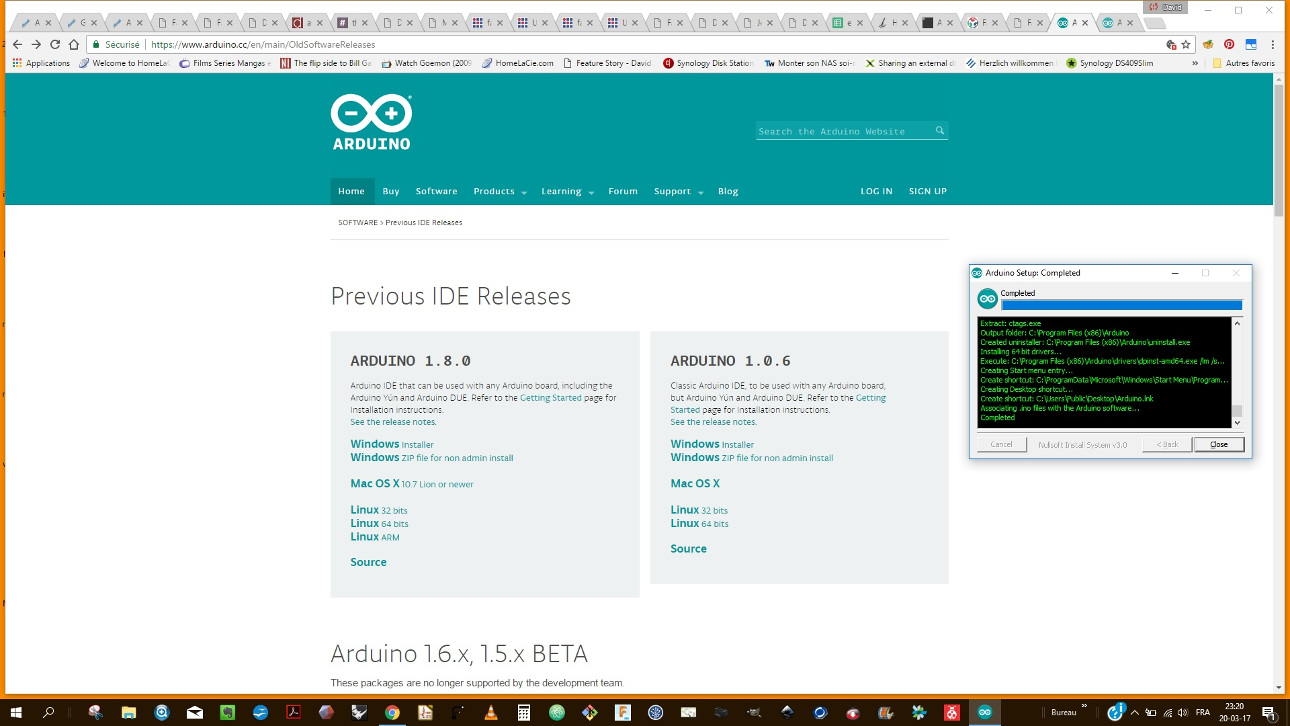Launch Adobe Acrobat from the taskbar
1290x726 pixels.
pos(293,712)
